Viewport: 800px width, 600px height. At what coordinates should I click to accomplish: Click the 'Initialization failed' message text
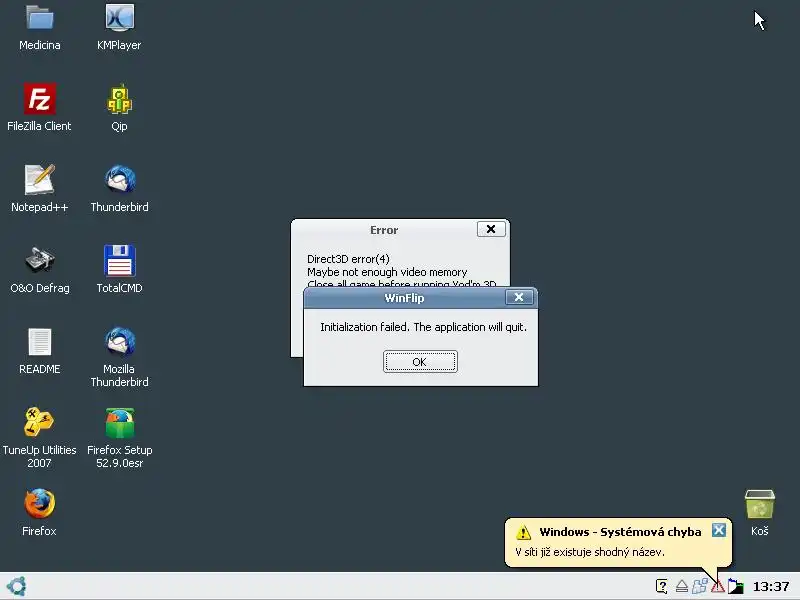coord(423,327)
